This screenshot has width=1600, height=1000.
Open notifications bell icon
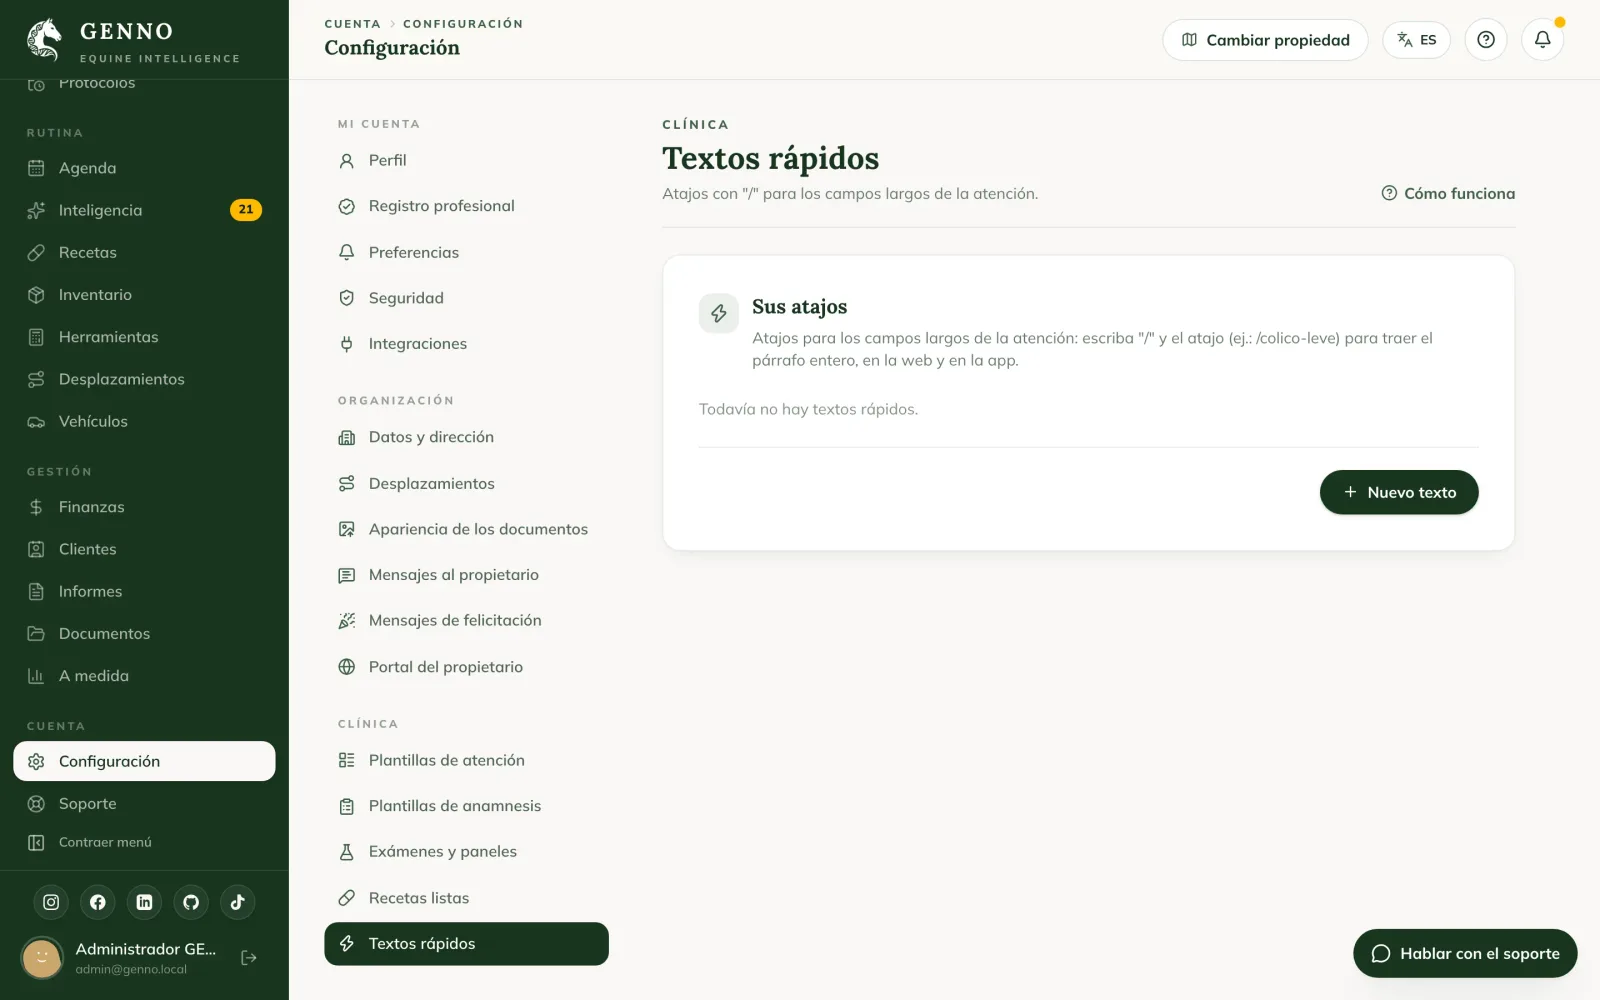click(x=1542, y=40)
